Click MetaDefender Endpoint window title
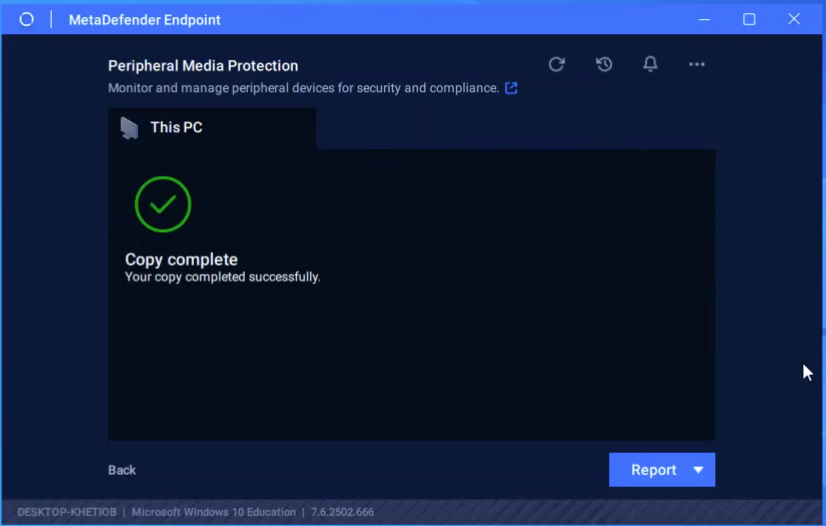826x526 pixels. click(144, 20)
